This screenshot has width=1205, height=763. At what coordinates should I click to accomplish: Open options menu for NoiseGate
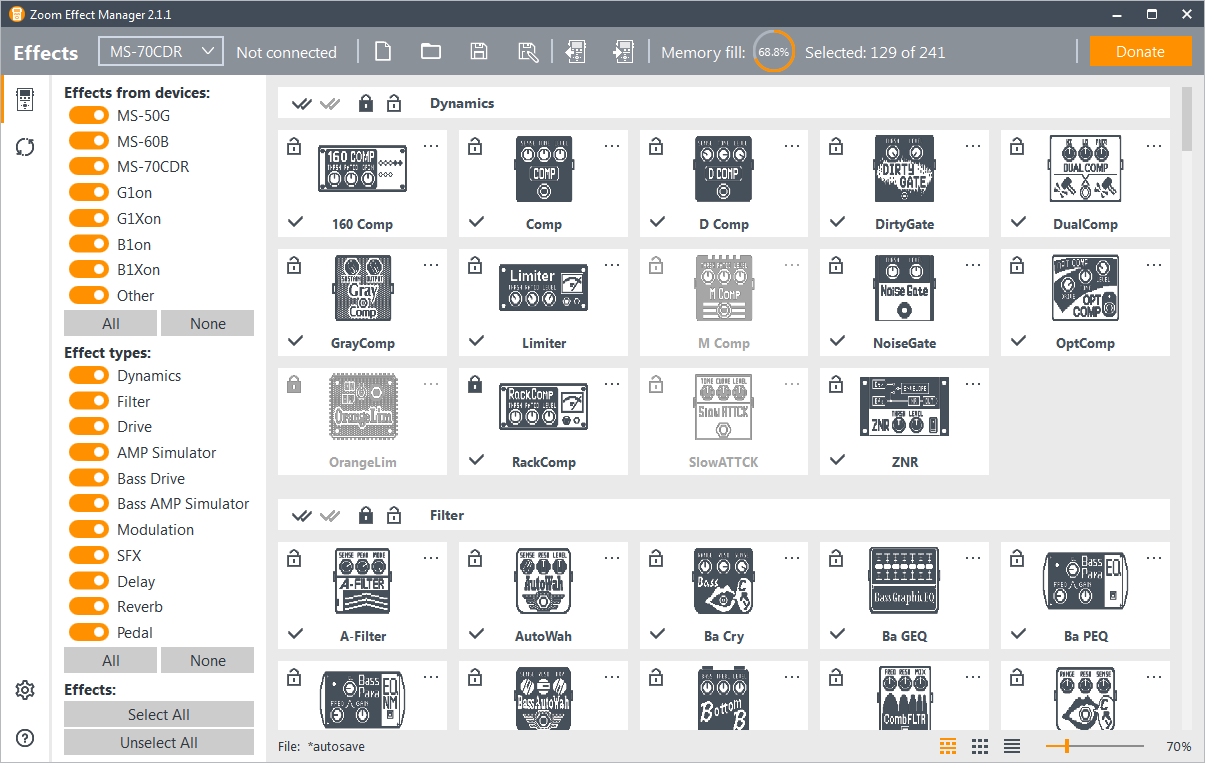click(973, 265)
